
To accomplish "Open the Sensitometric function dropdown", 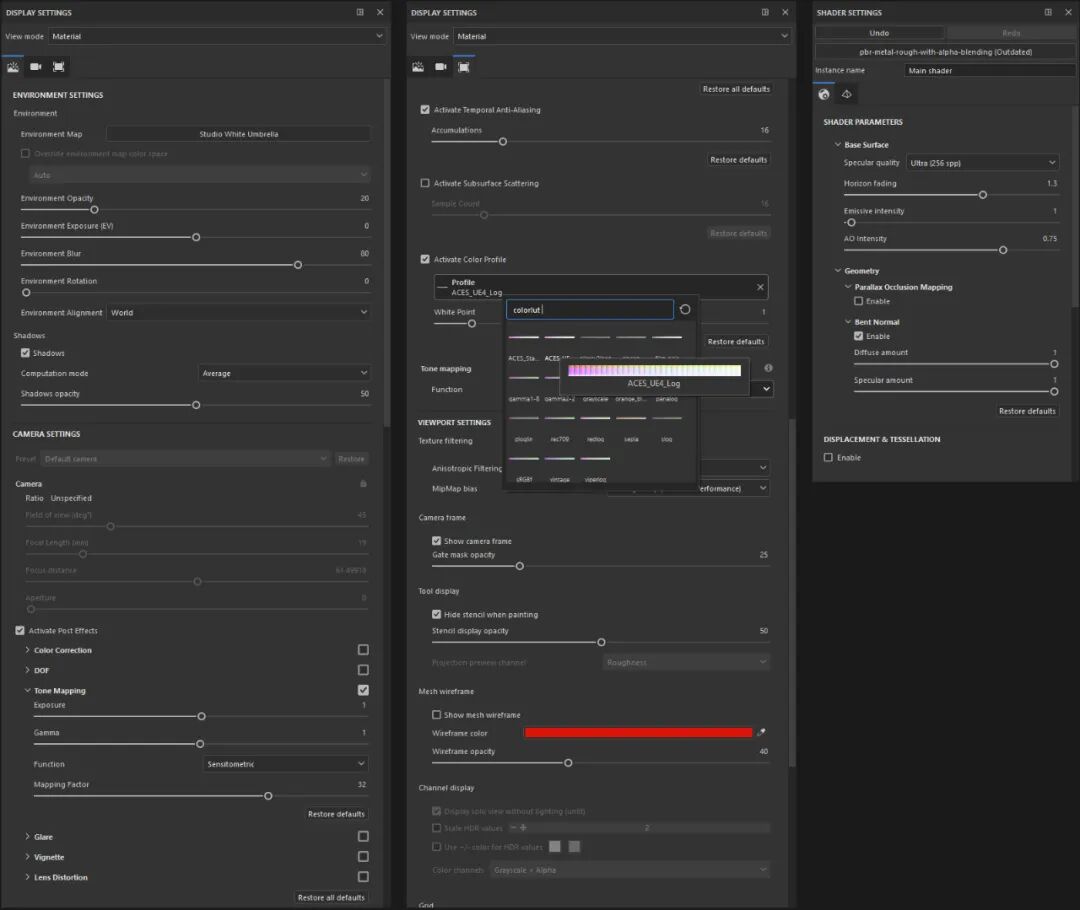I will (x=285, y=763).
